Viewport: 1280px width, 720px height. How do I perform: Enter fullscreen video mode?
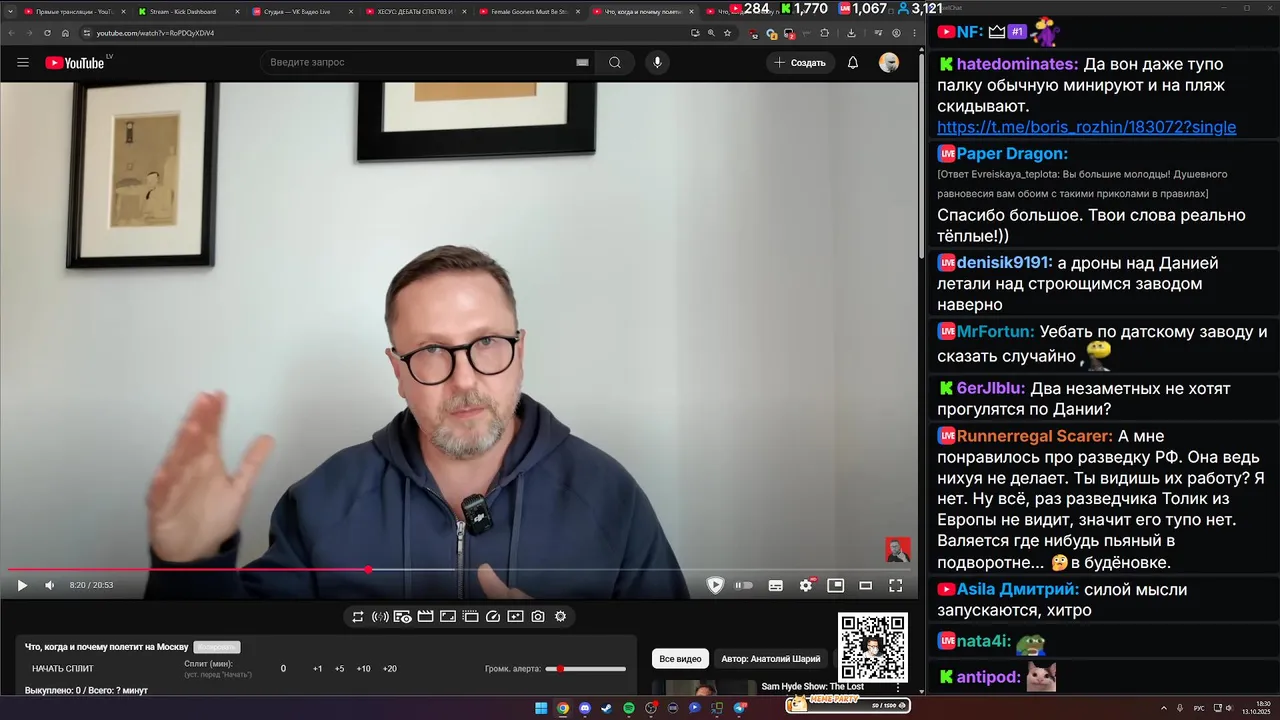(x=896, y=585)
